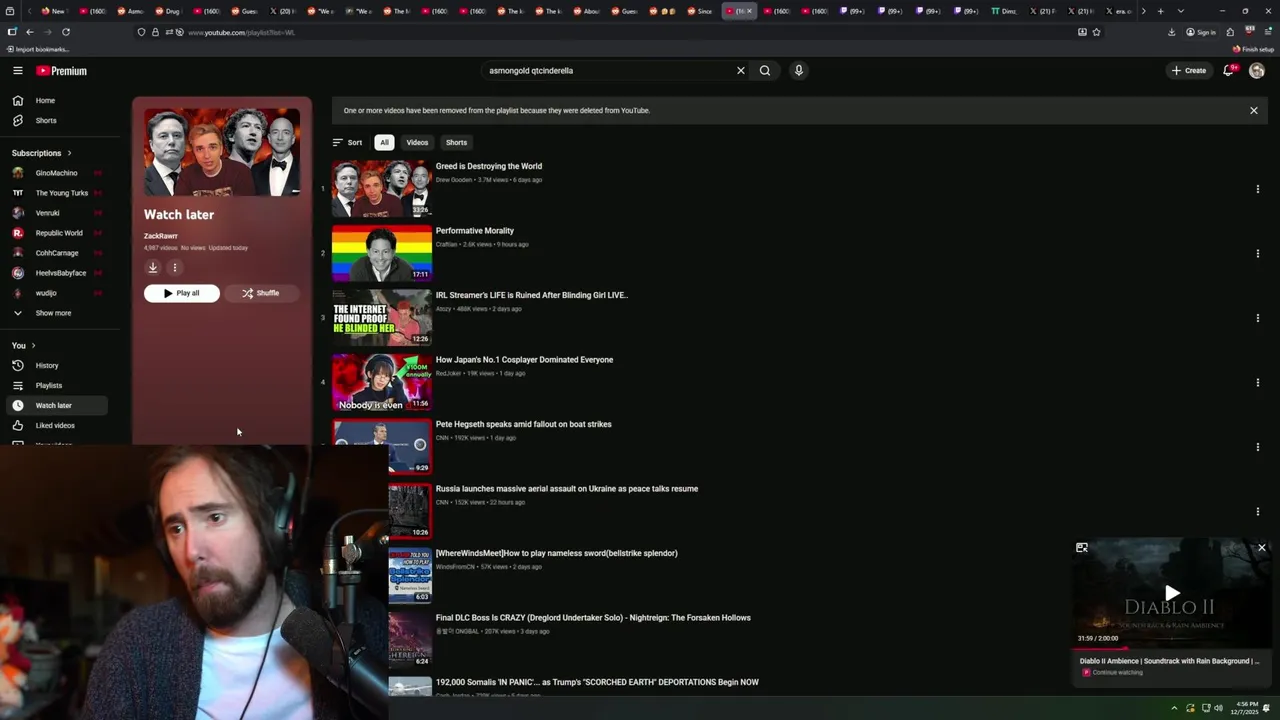
Task: Open How Japan's No.1 Cosplayer video title
Action: 524,360
